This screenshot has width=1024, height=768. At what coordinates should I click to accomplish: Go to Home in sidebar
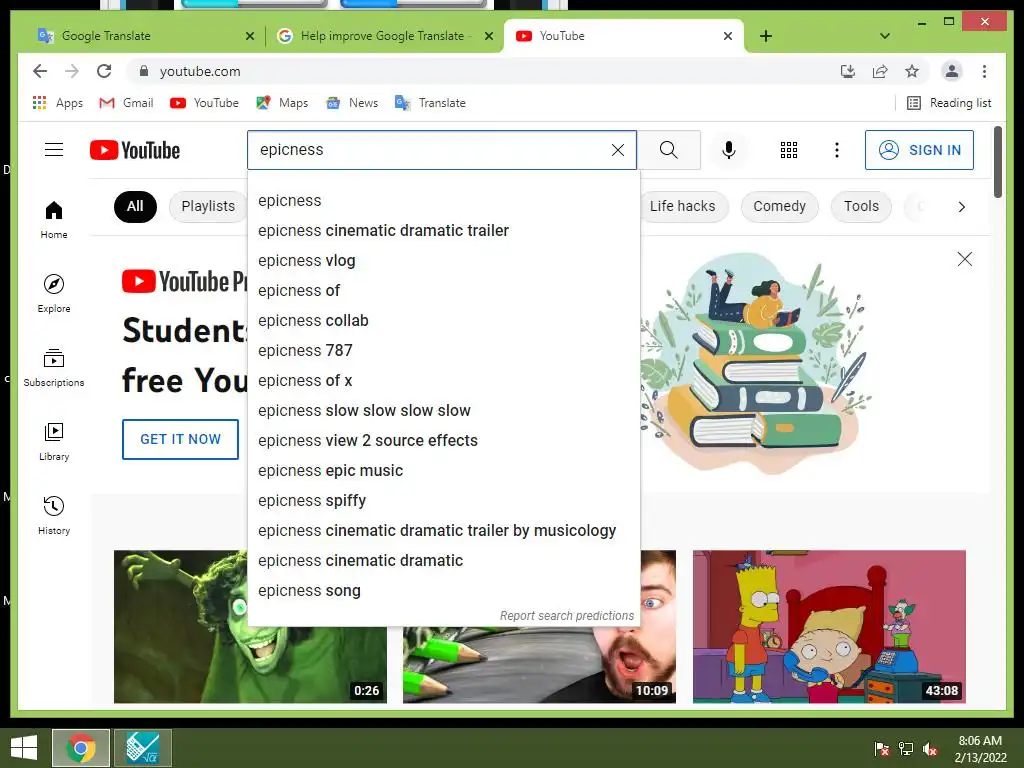54,220
